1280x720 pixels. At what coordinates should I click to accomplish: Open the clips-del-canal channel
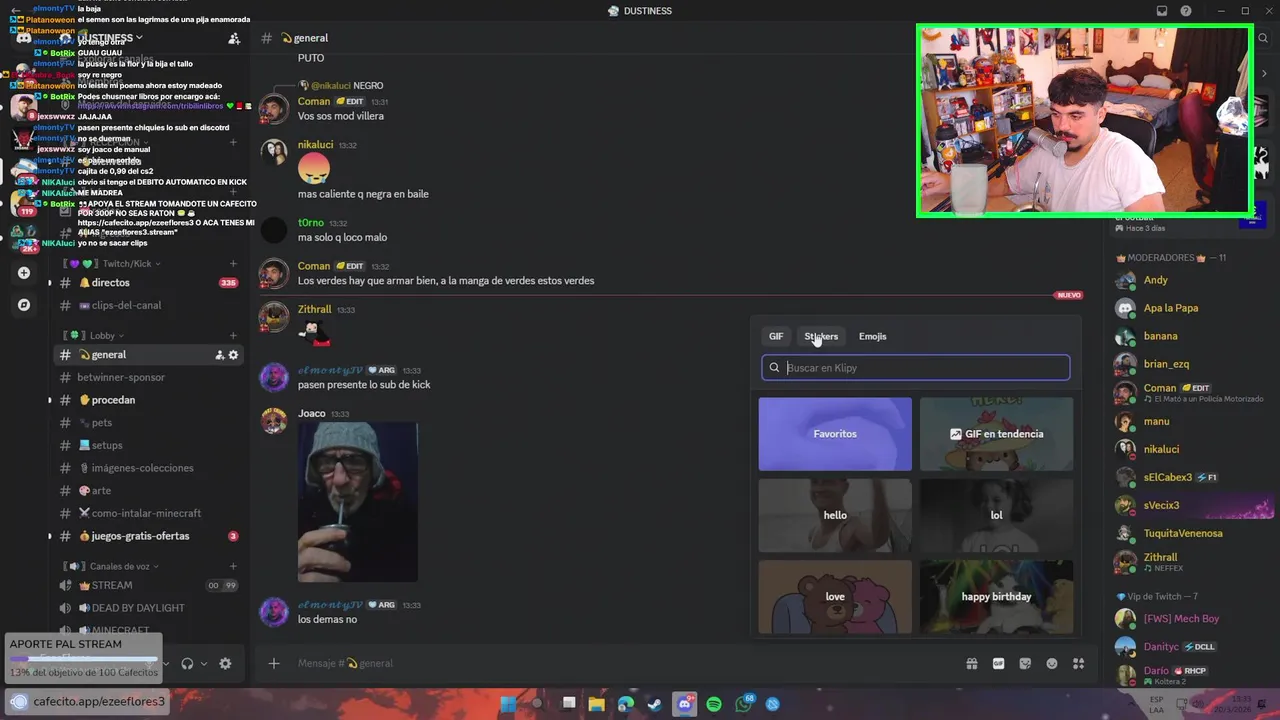click(148, 305)
